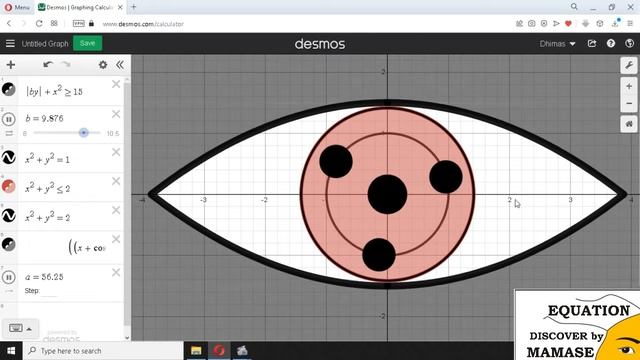Open the browser downloads icon
Viewport: 640px width, 360px height.
point(615,23)
